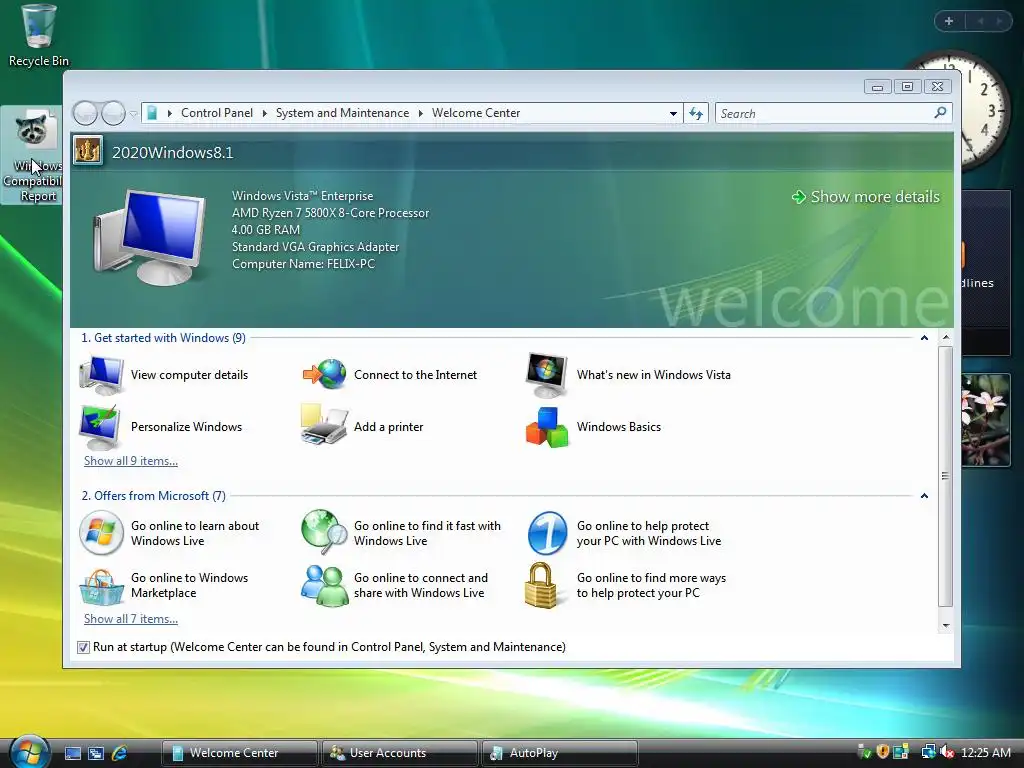The image size is (1024, 768).
Task: Click the padlock protect your PC icon
Action: point(541,585)
